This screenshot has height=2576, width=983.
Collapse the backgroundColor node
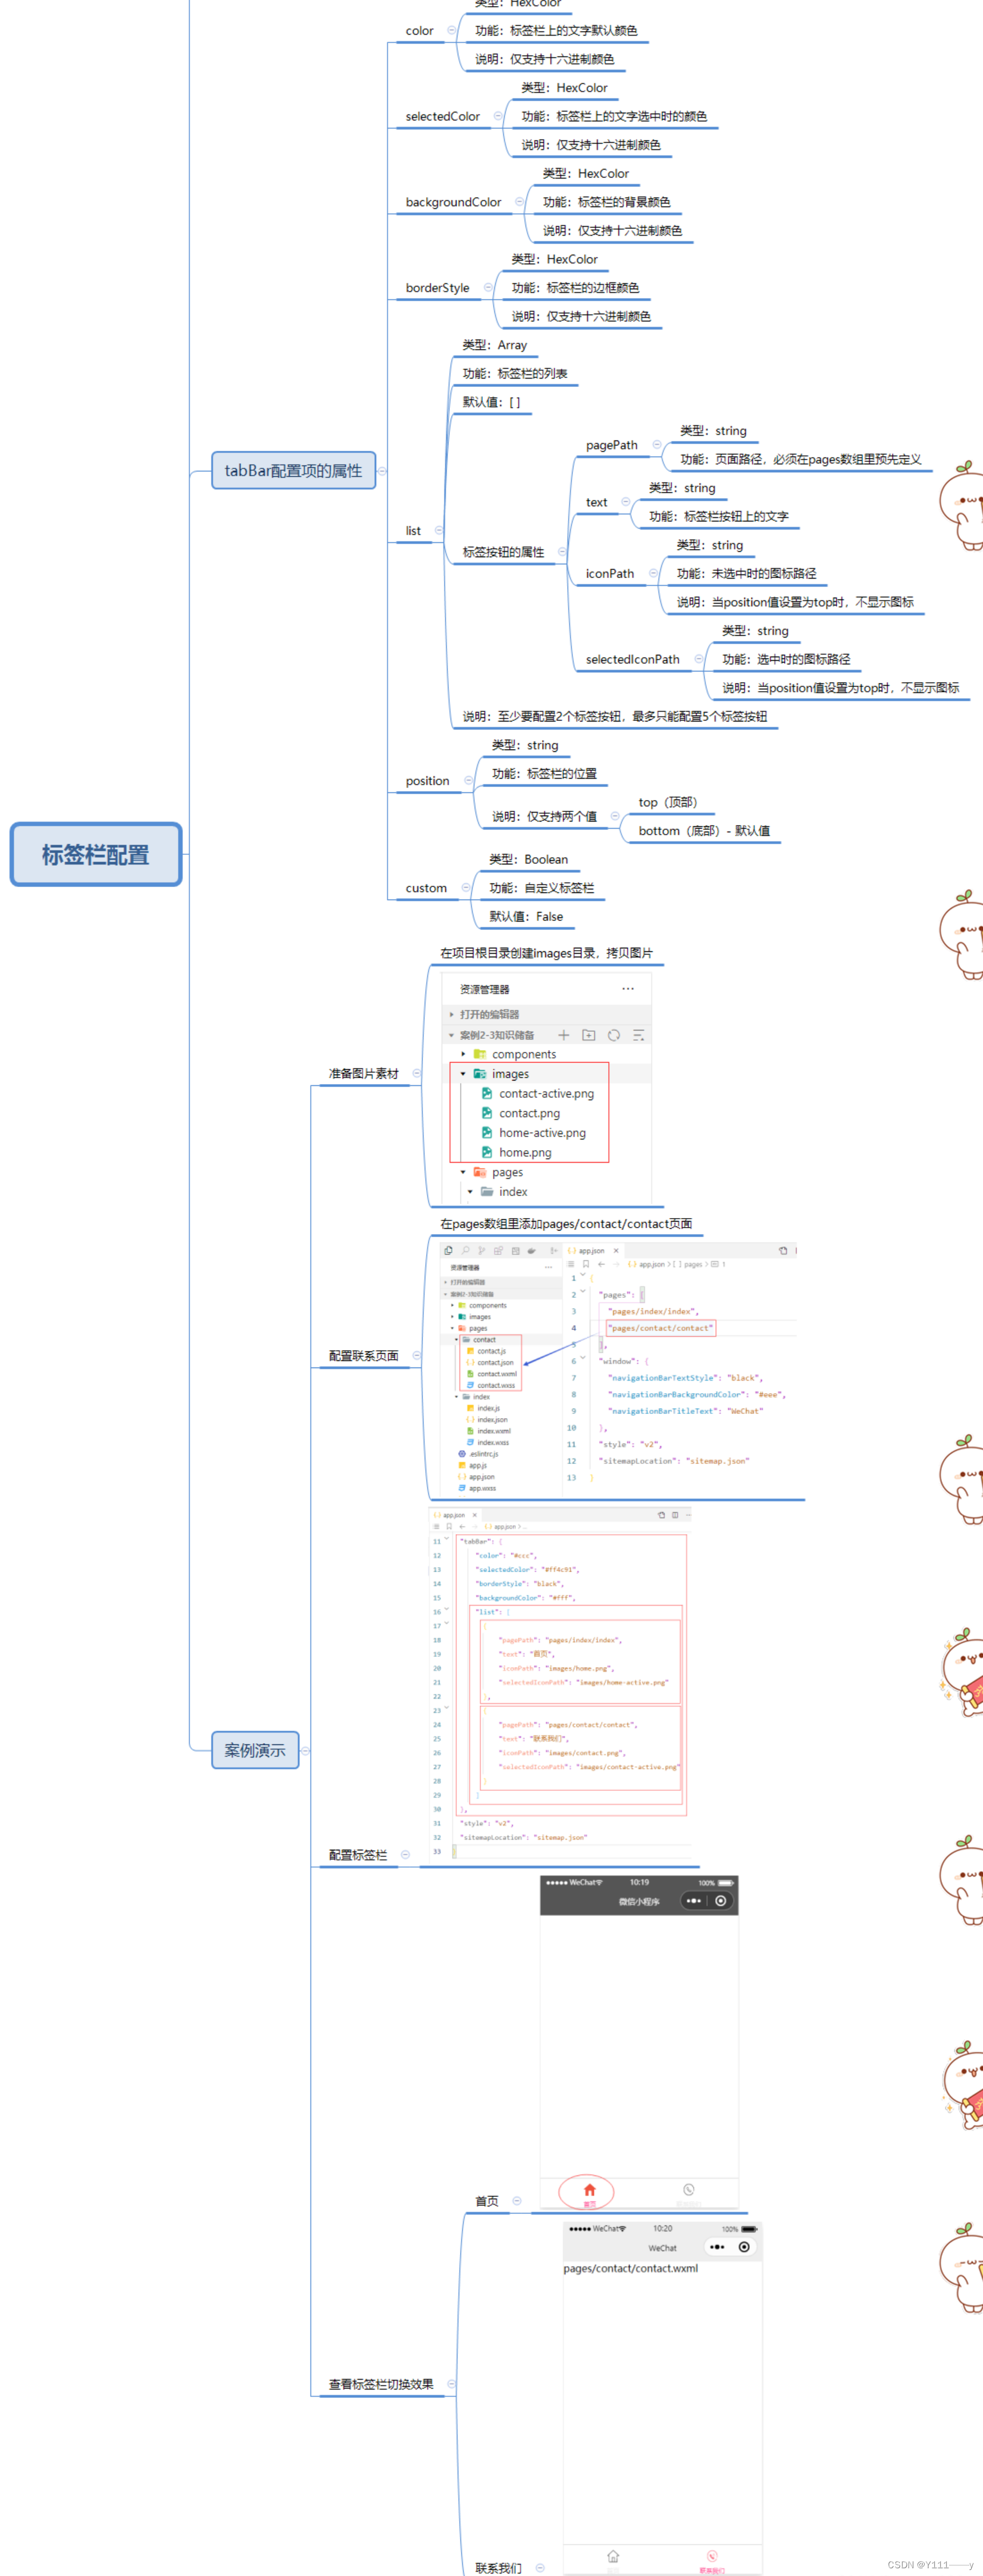(519, 202)
